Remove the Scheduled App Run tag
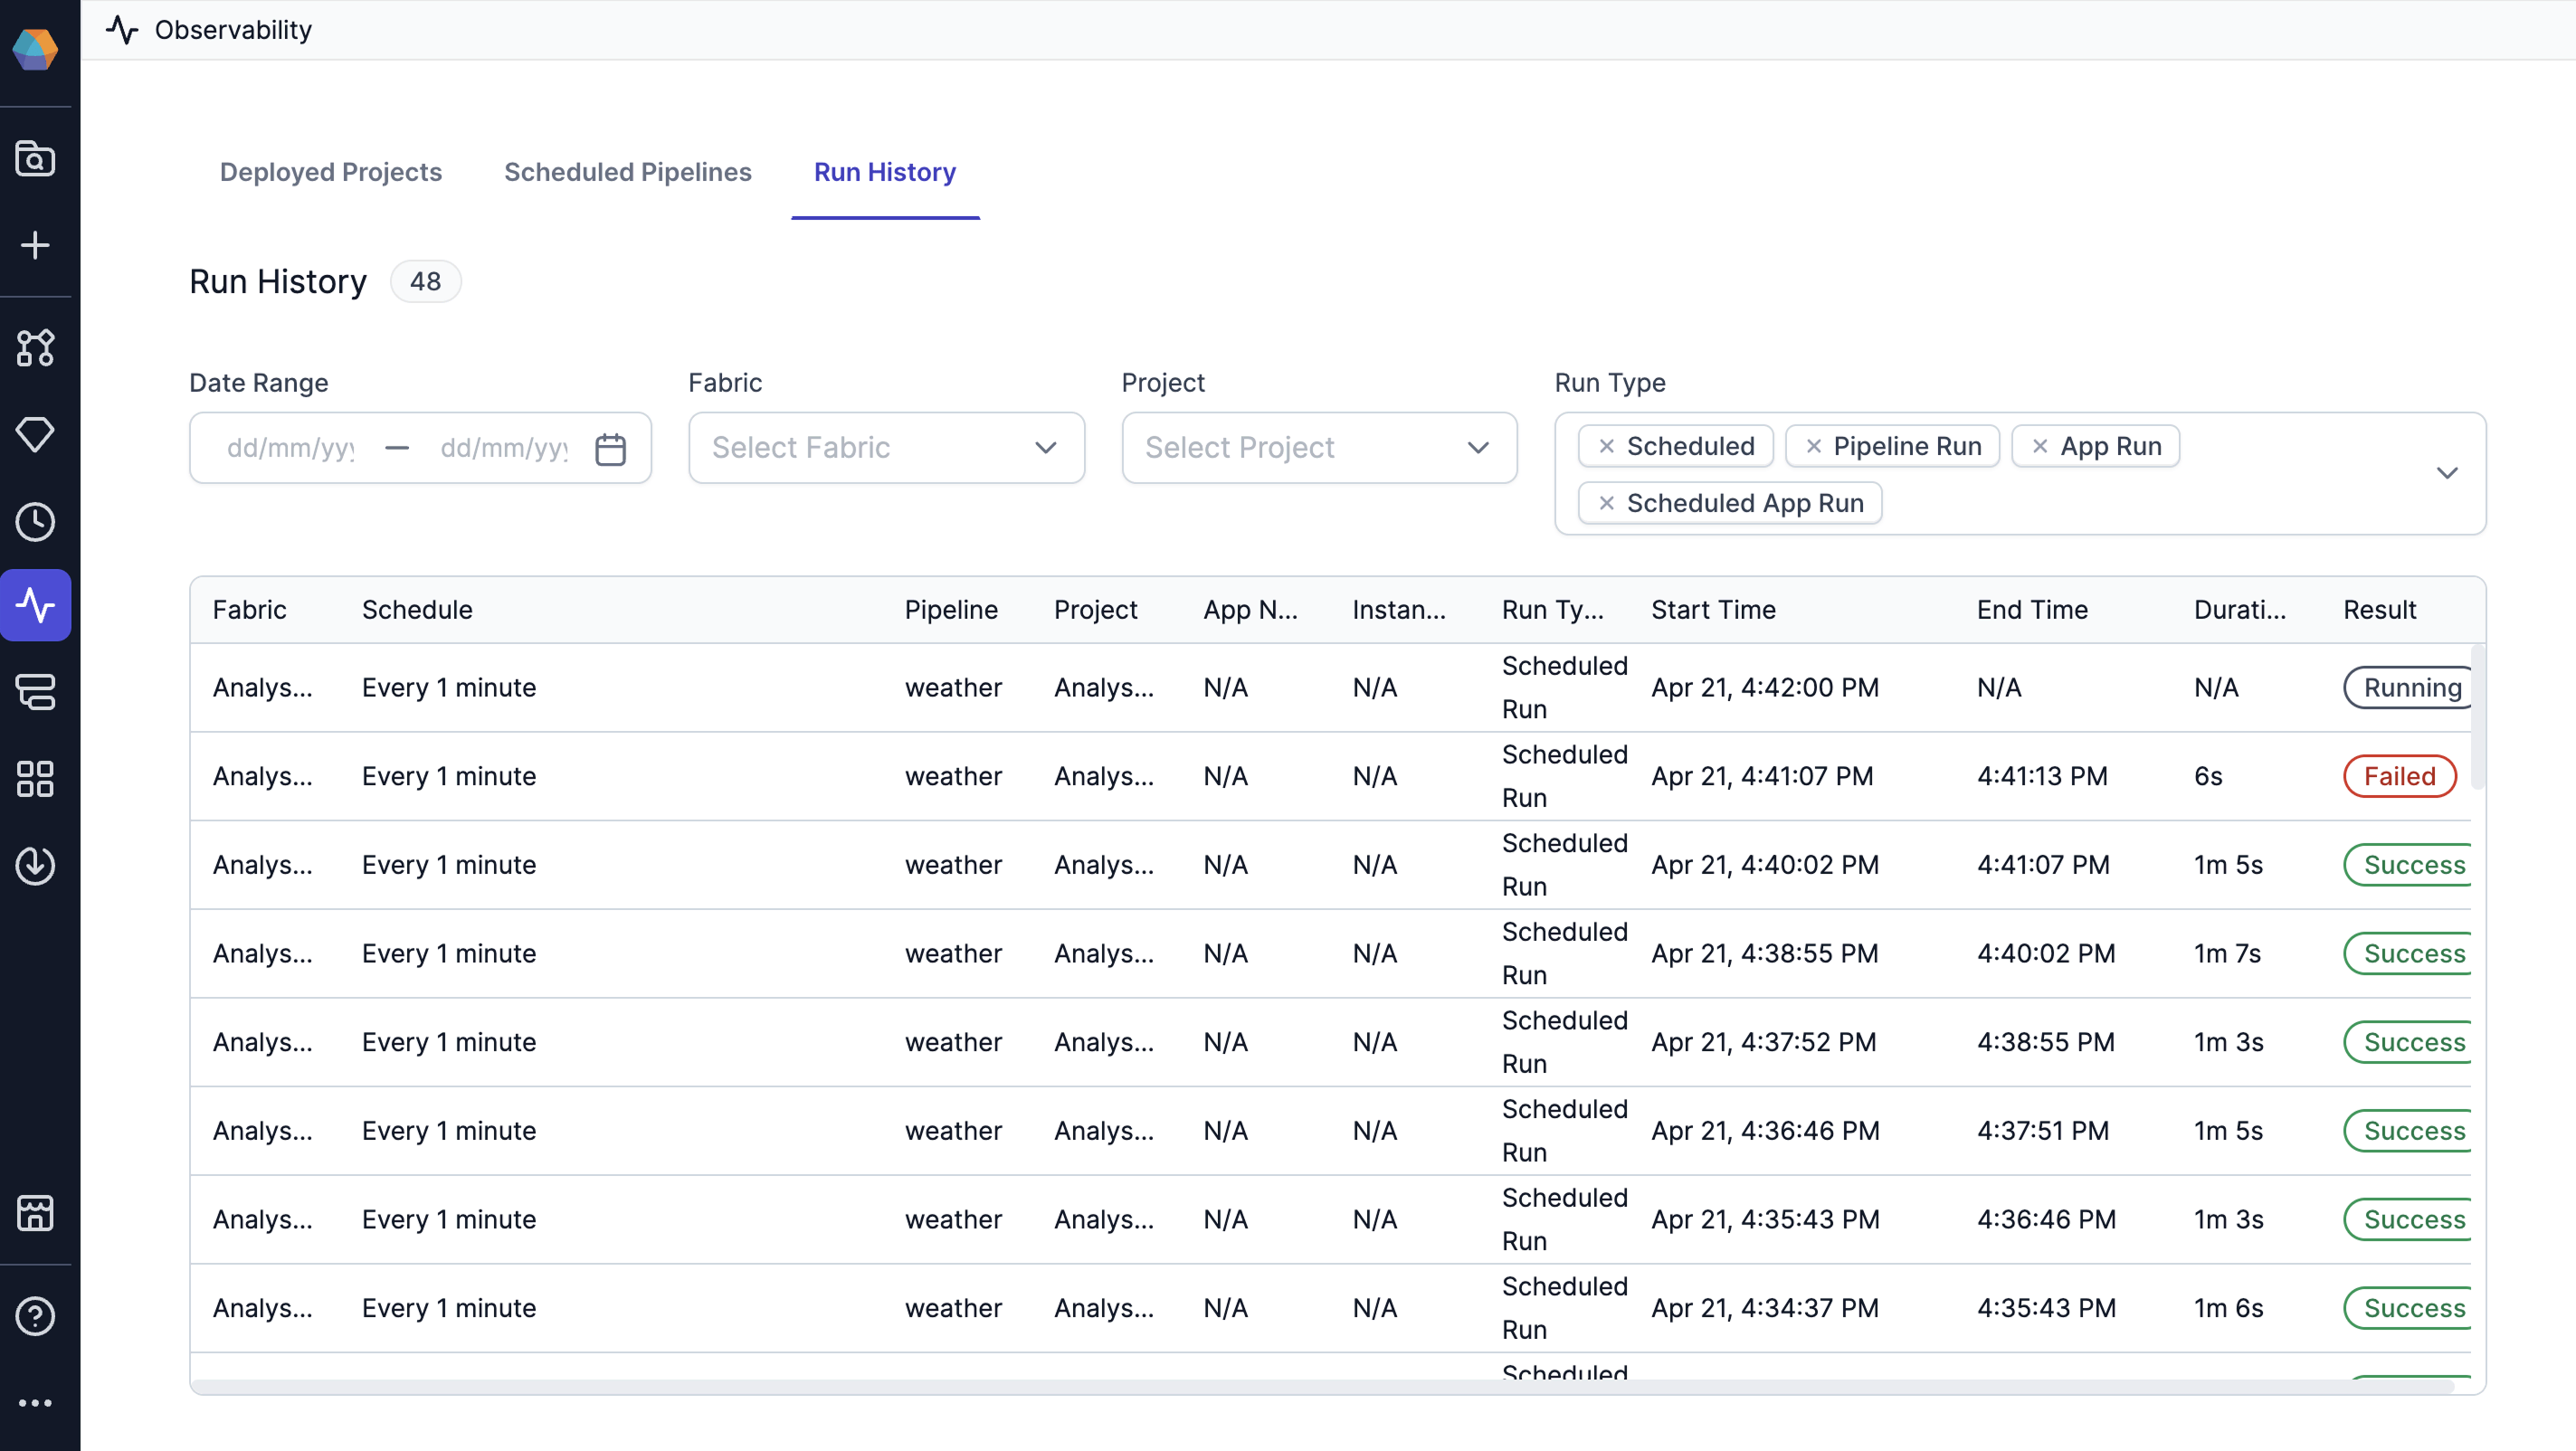Image resolution: width=2576 pixels, height=1451 pixels. [x=1606, y=503]
